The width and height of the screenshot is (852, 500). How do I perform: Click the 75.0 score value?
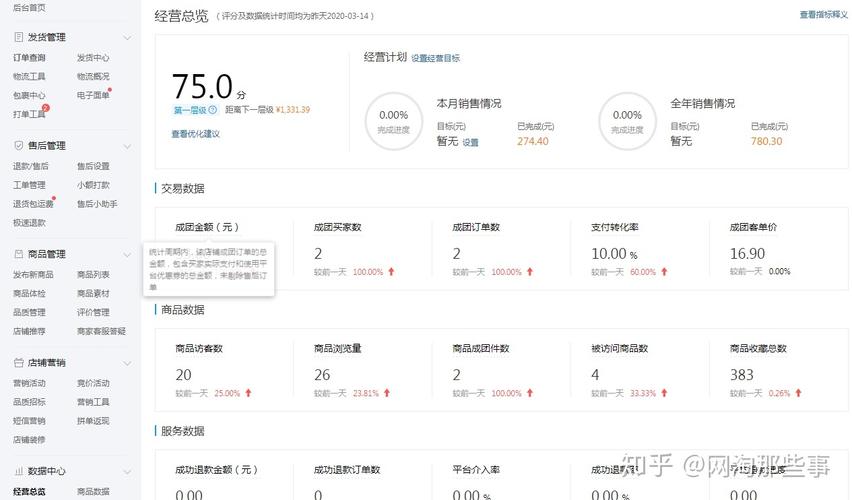point(202,86)
